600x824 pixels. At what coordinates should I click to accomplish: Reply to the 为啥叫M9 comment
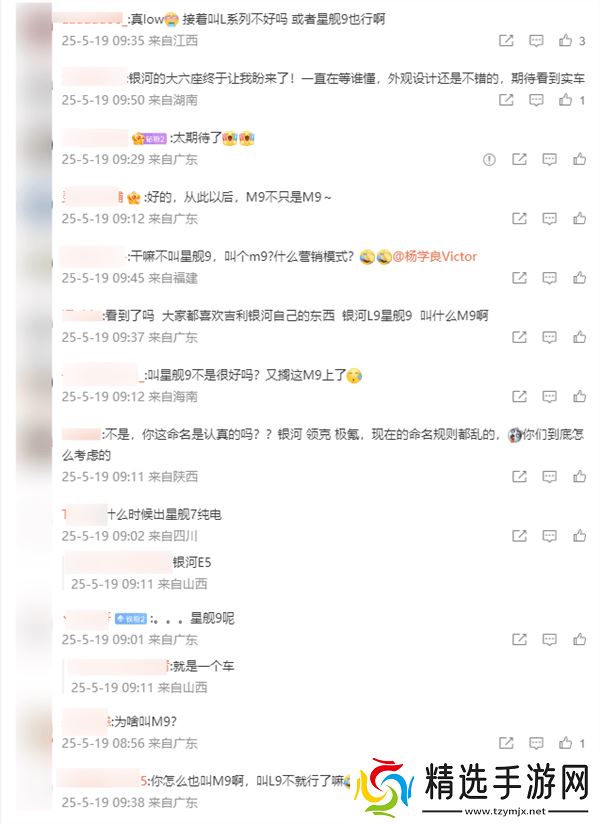point(536,743)
